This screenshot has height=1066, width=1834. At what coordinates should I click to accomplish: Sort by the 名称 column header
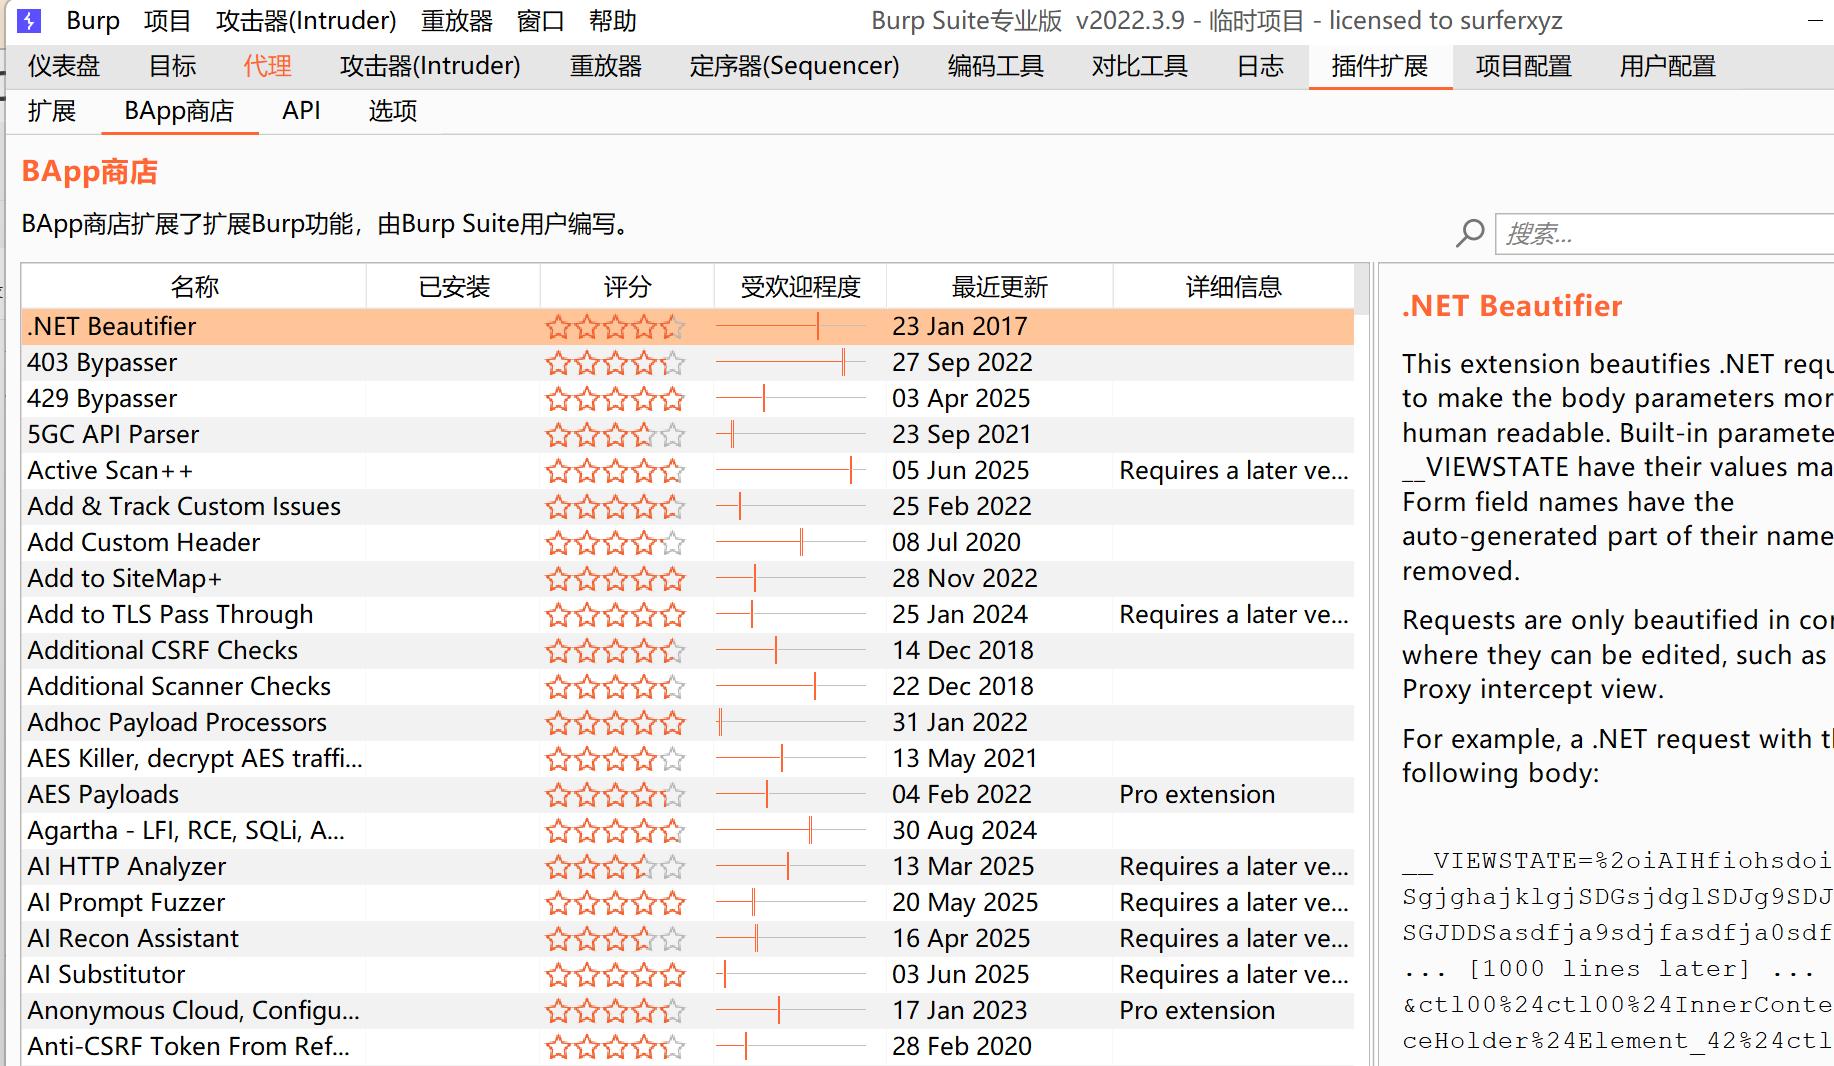pyautogui.click(x=194, y=287)
